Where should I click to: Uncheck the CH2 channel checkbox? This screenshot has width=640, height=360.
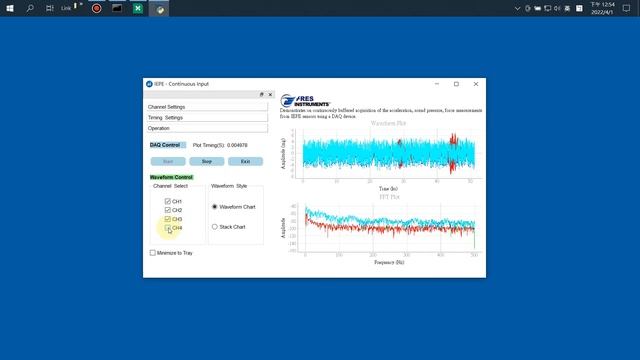(x=168, y=210)
